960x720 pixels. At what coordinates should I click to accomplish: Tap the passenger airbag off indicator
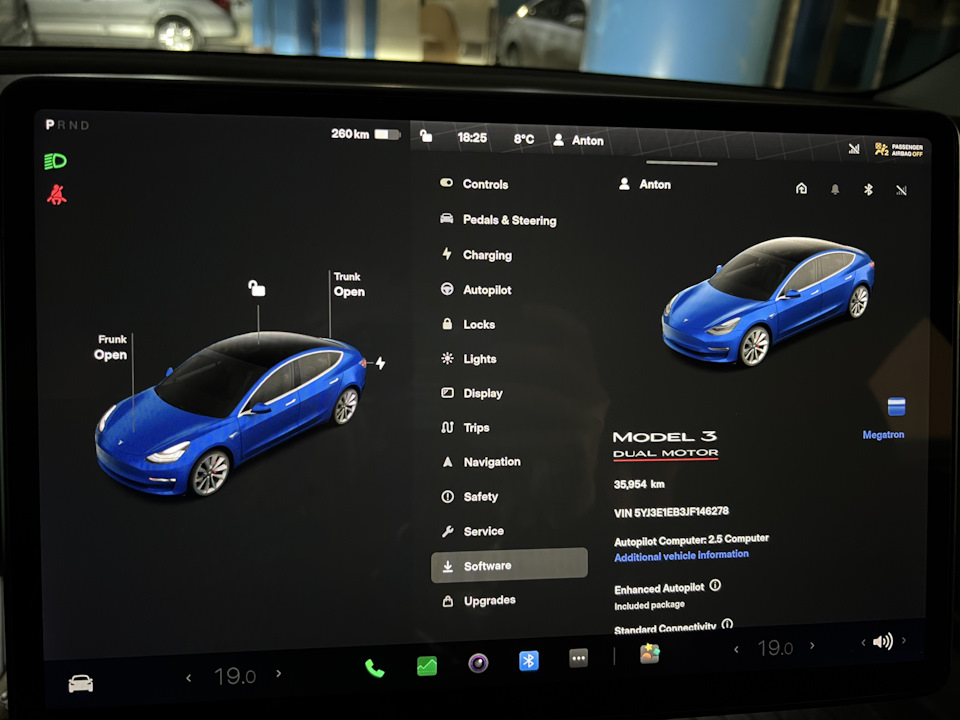pos(899,149)
